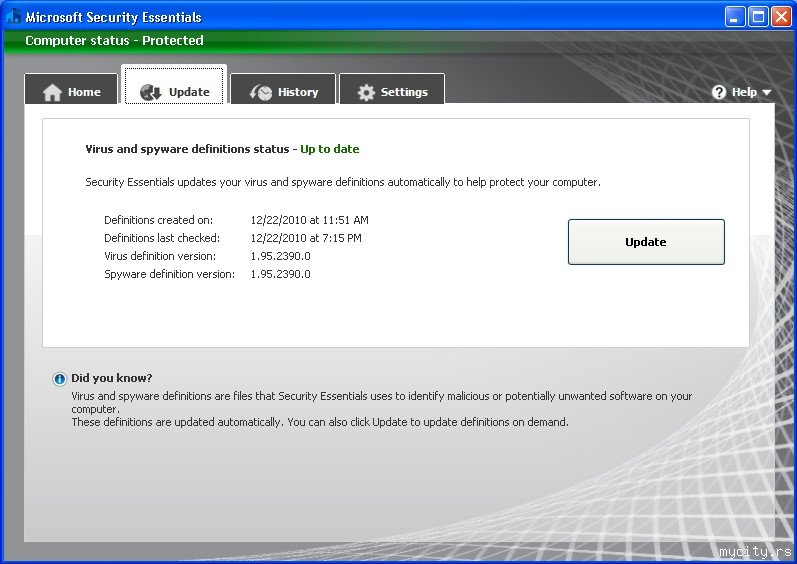797x564 pixels.
Task: Click the large Update button
Action: (x=646, y=242)
